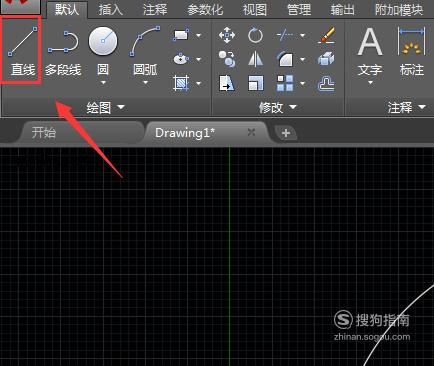Open the dropdown under 文字 tool

tap(370, 82)
